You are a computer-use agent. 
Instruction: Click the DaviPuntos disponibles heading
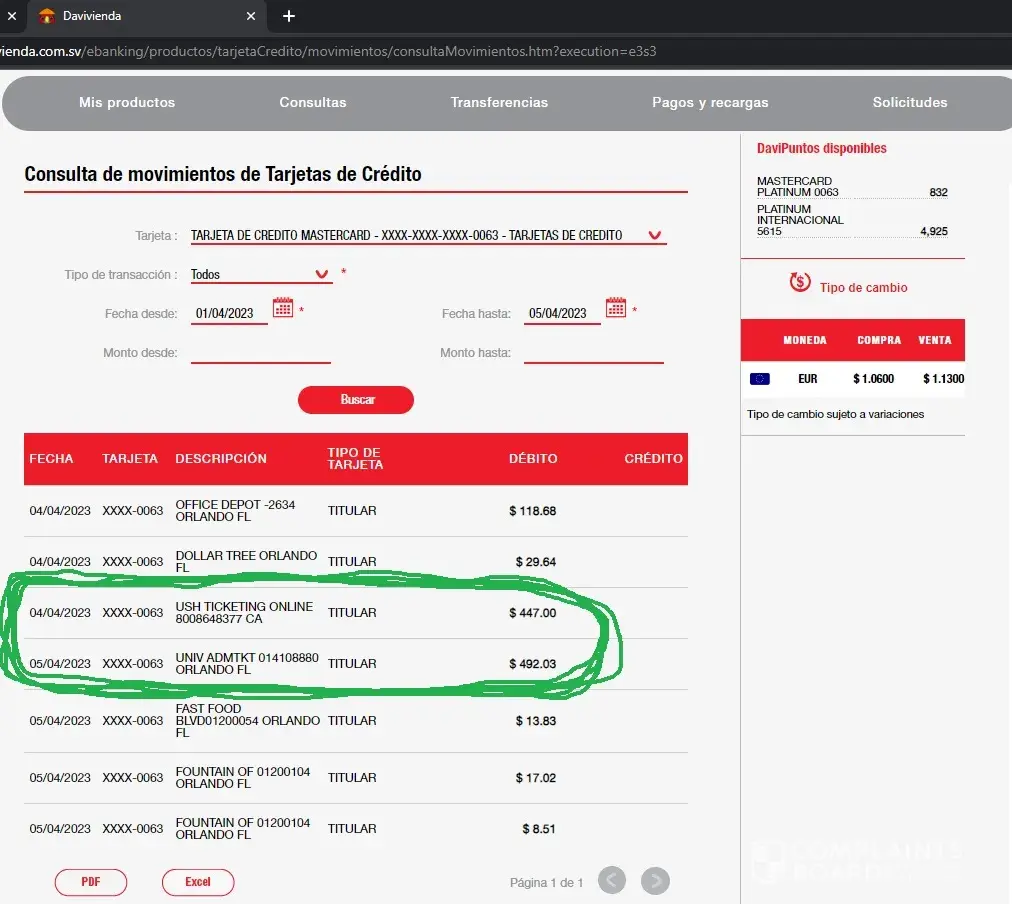pos(822,148)
